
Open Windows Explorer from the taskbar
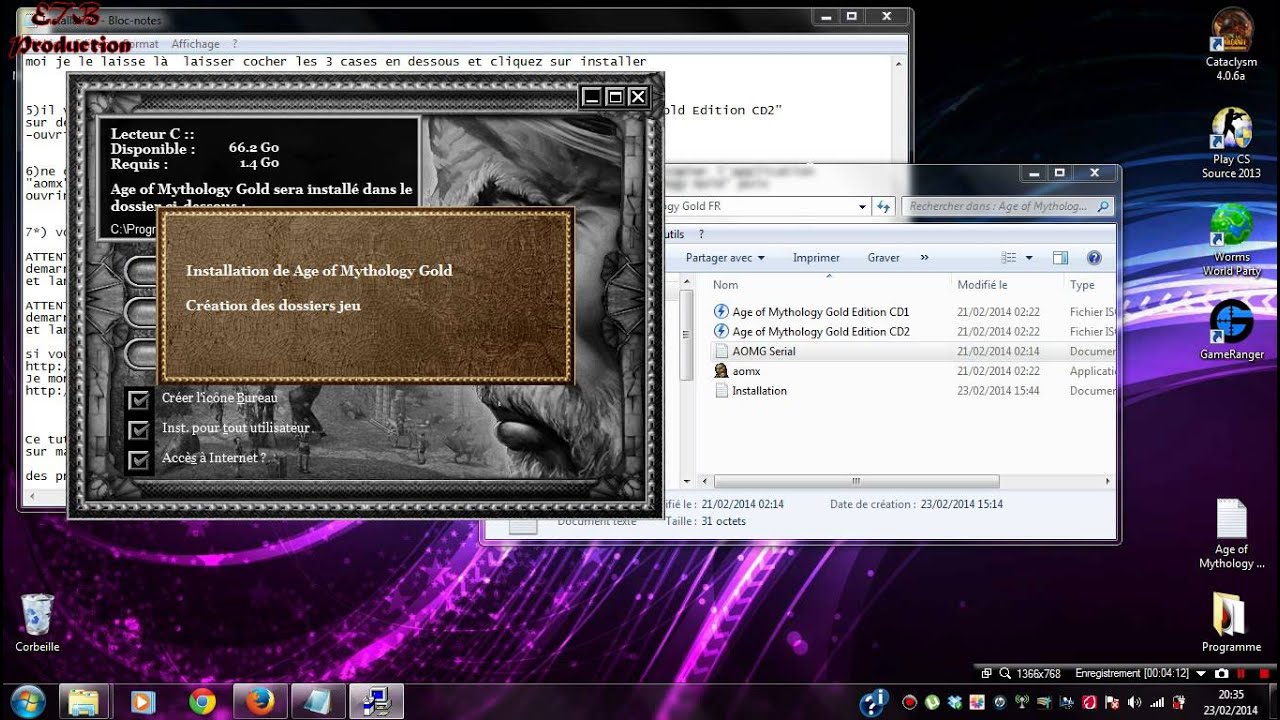click(x=83, y=701)
